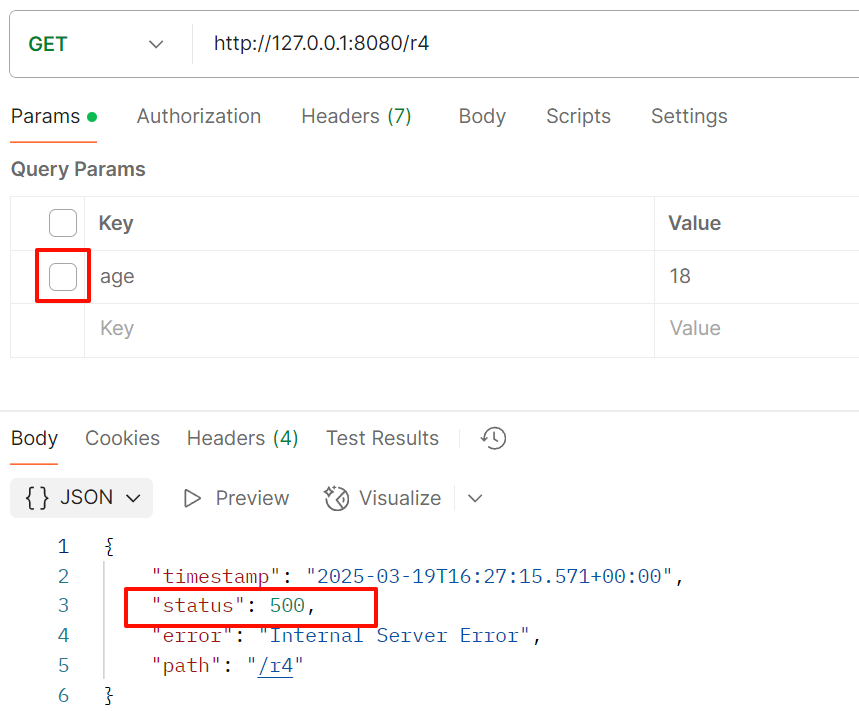Image resolution: width=859 pixels, height=711 pixels.
Task: Open the response Cookies tab
Action: (122, 439)
